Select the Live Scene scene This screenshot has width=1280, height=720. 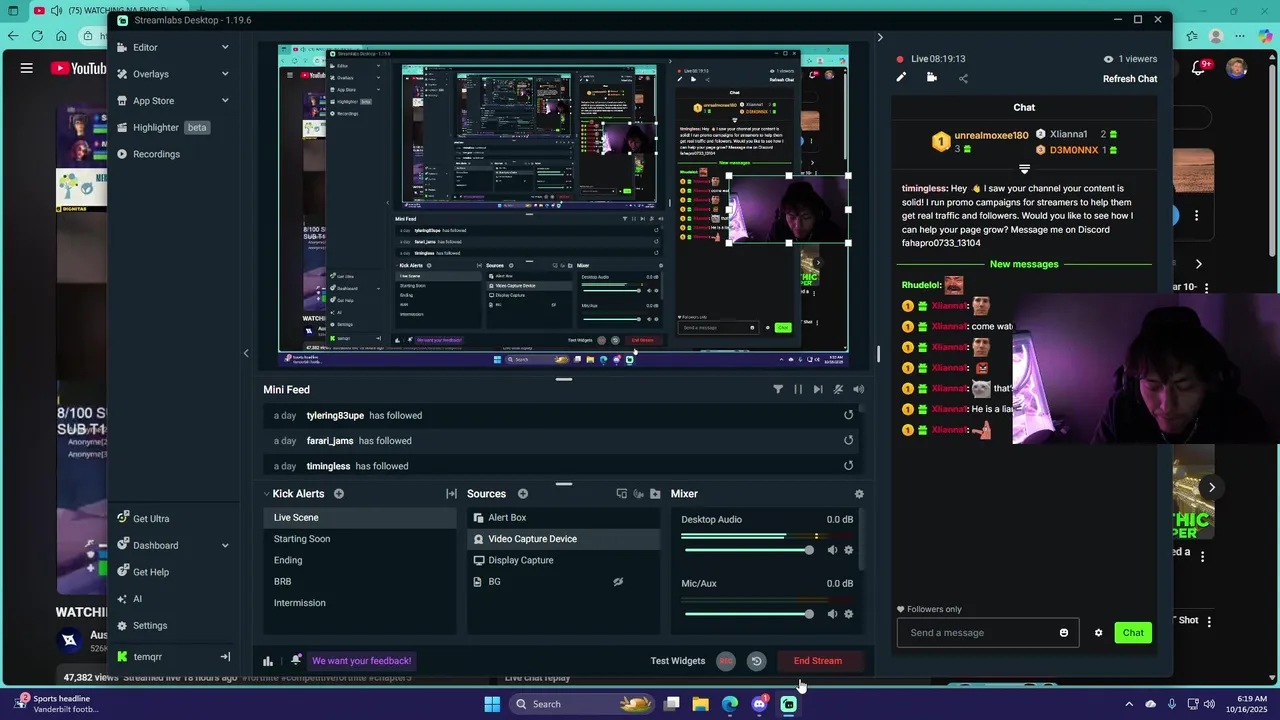coord(360,517)
